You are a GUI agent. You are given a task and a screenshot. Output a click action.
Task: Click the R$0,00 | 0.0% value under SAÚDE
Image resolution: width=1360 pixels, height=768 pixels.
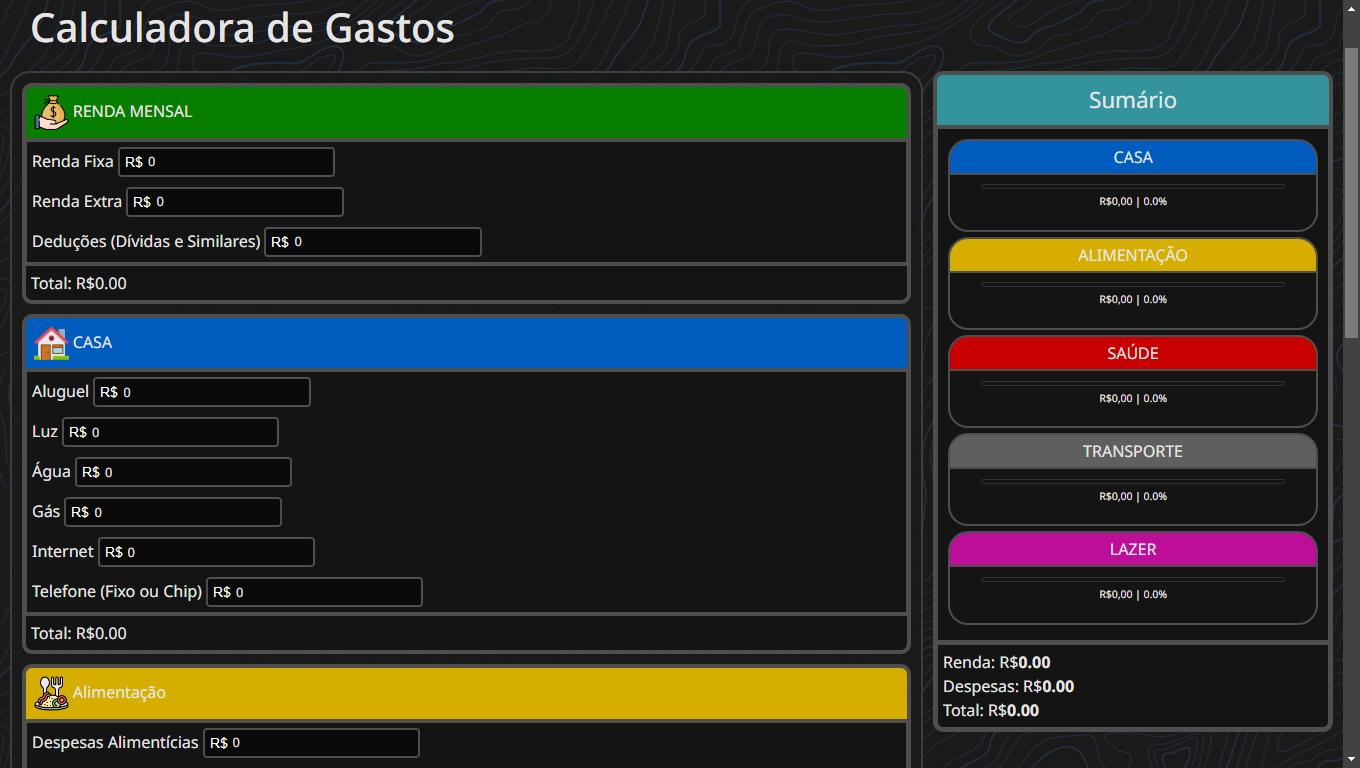click(x=1133, y=398)
